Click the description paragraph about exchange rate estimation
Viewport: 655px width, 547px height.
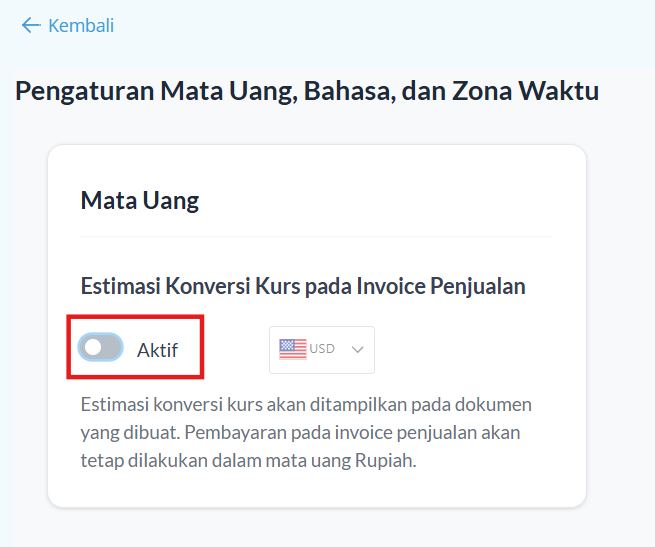[x=306, y=433]
